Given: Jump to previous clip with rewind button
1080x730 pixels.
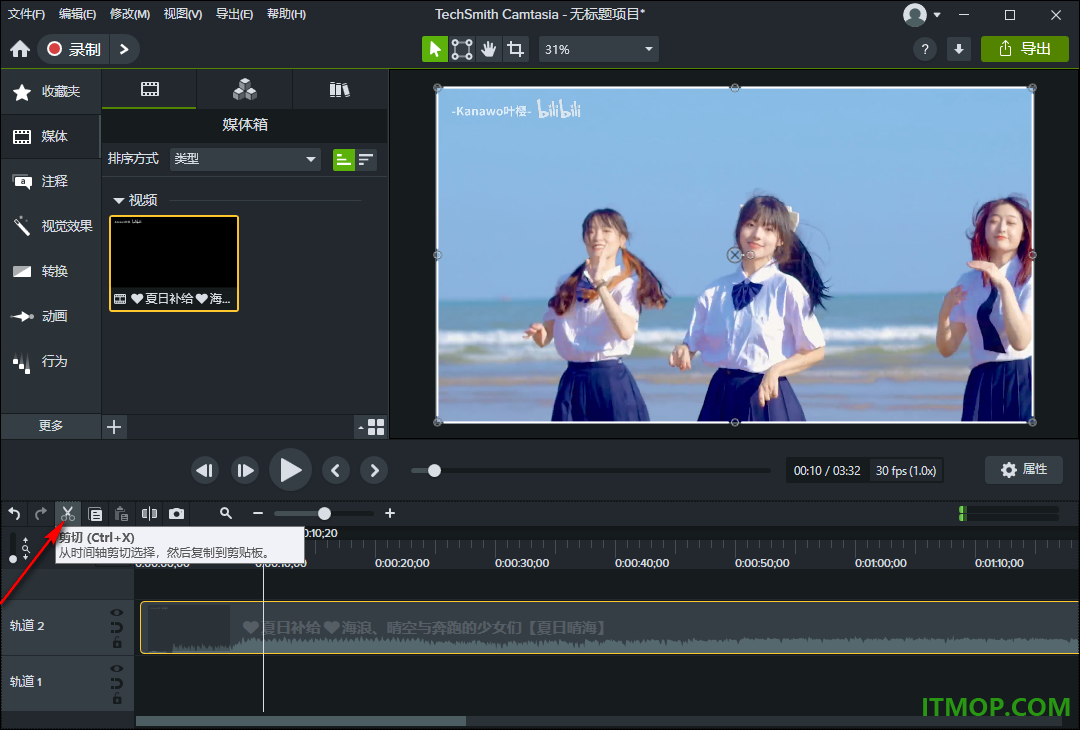Looking at the screenshot, I should coord(205,470).
